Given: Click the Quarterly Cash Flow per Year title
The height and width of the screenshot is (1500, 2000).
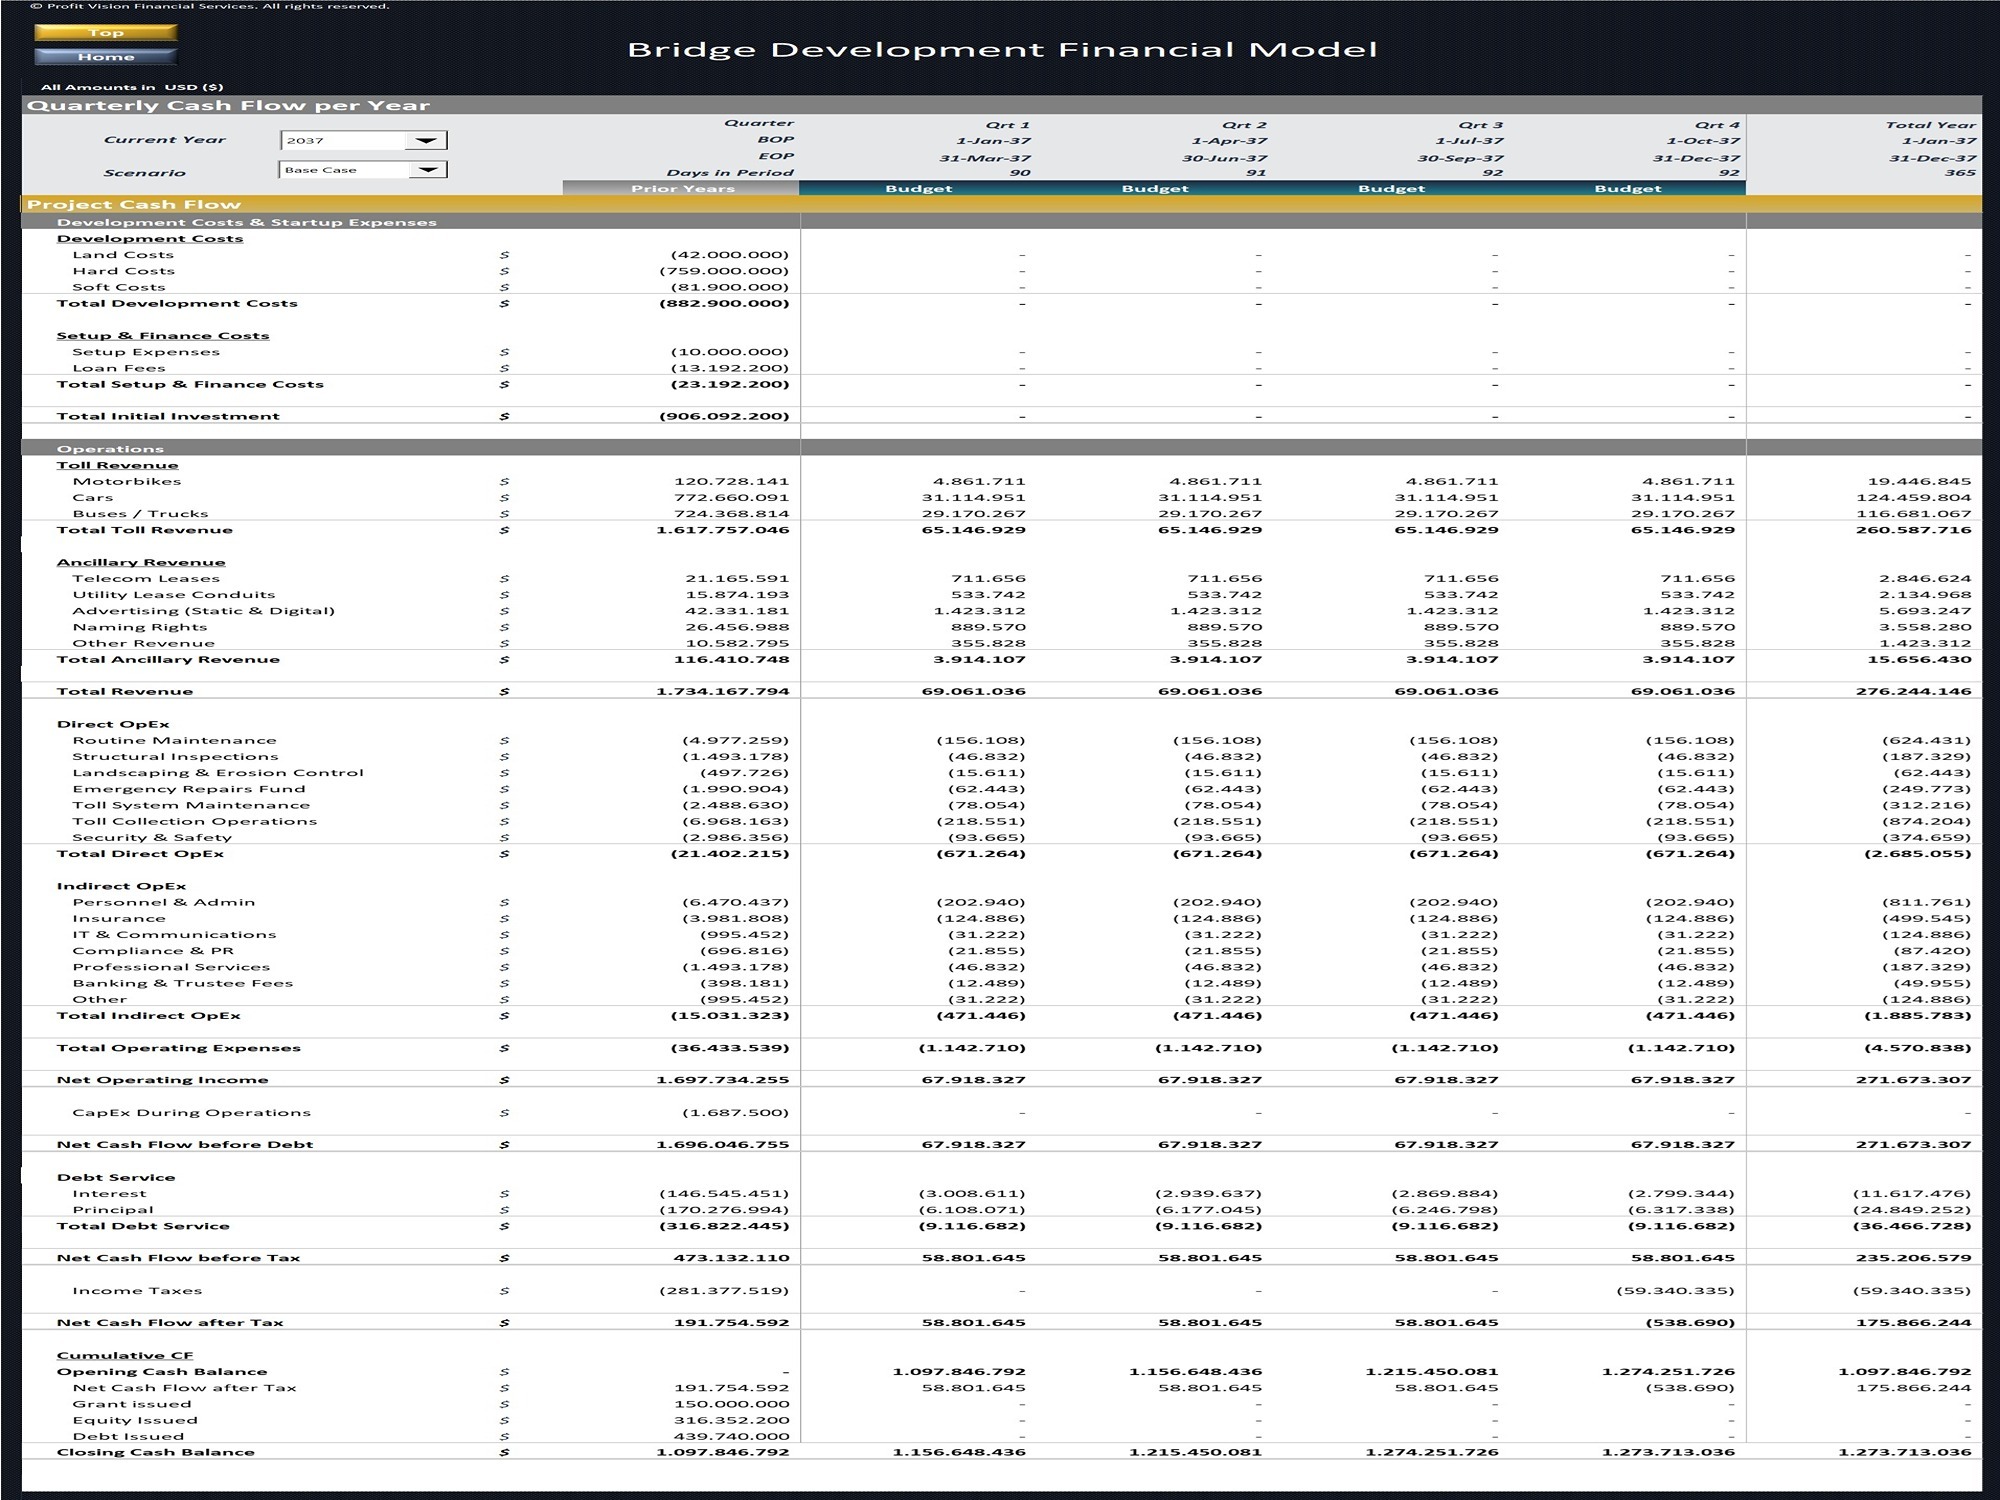Looking at the screenshot, I should coord(228,105).
